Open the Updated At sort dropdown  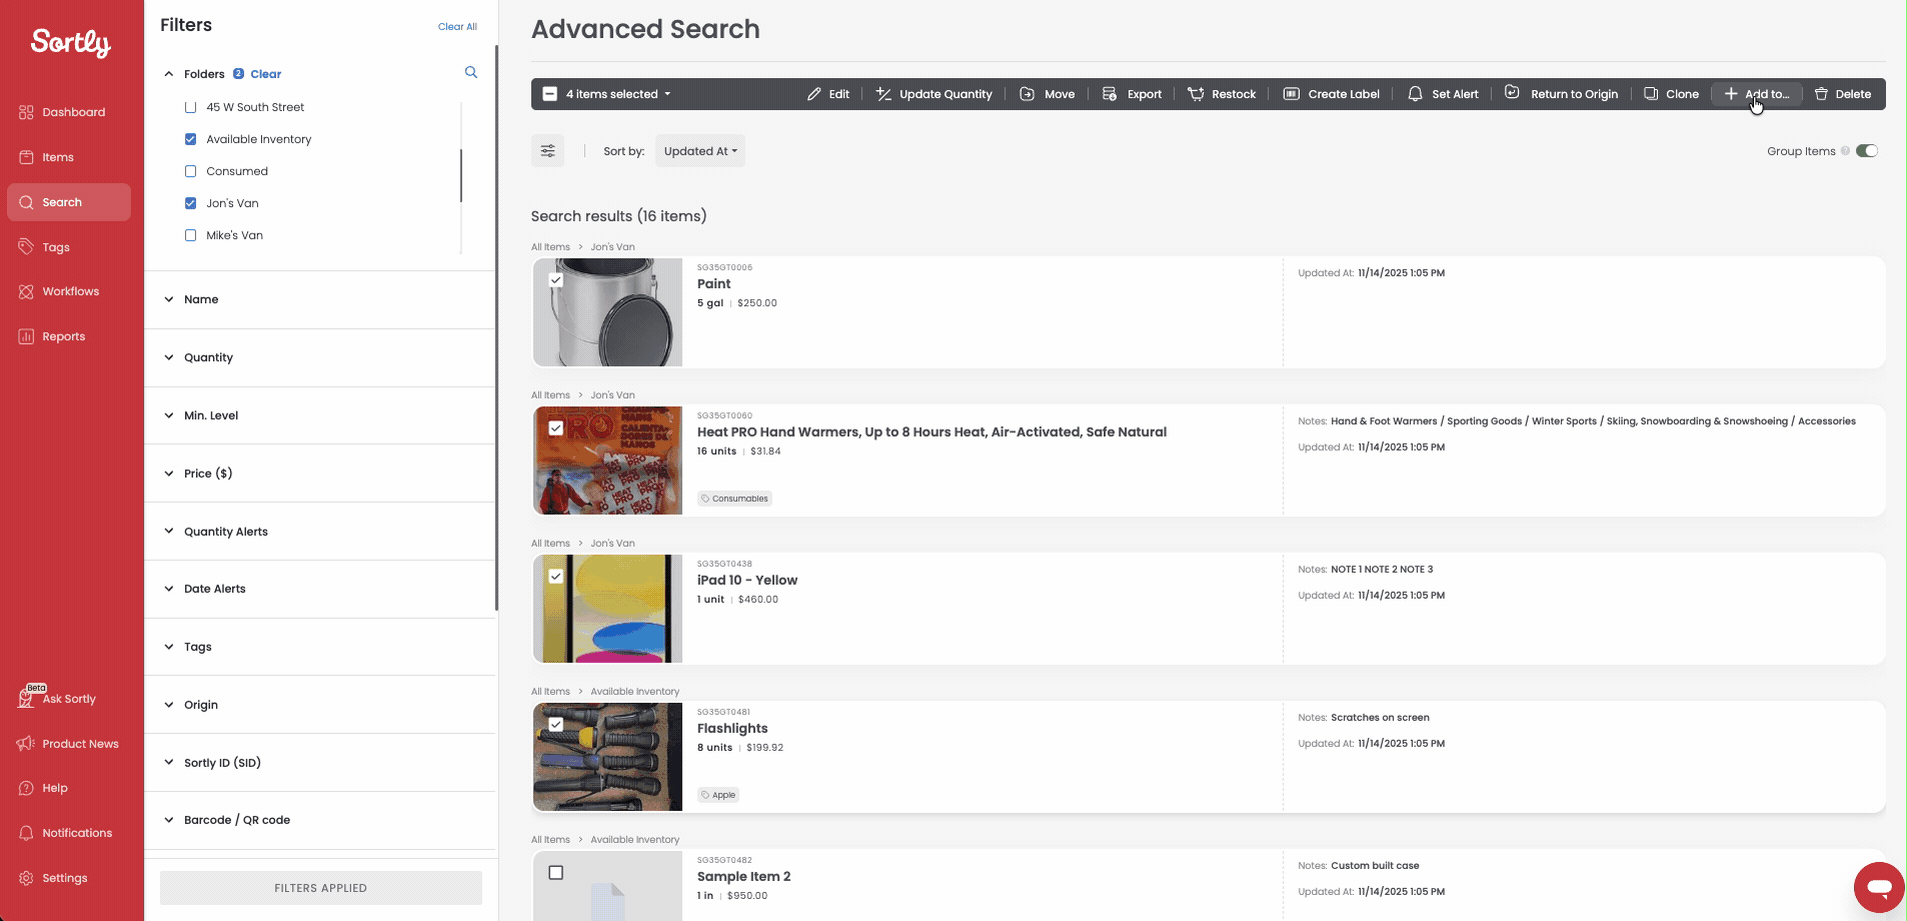coord(700,151)
